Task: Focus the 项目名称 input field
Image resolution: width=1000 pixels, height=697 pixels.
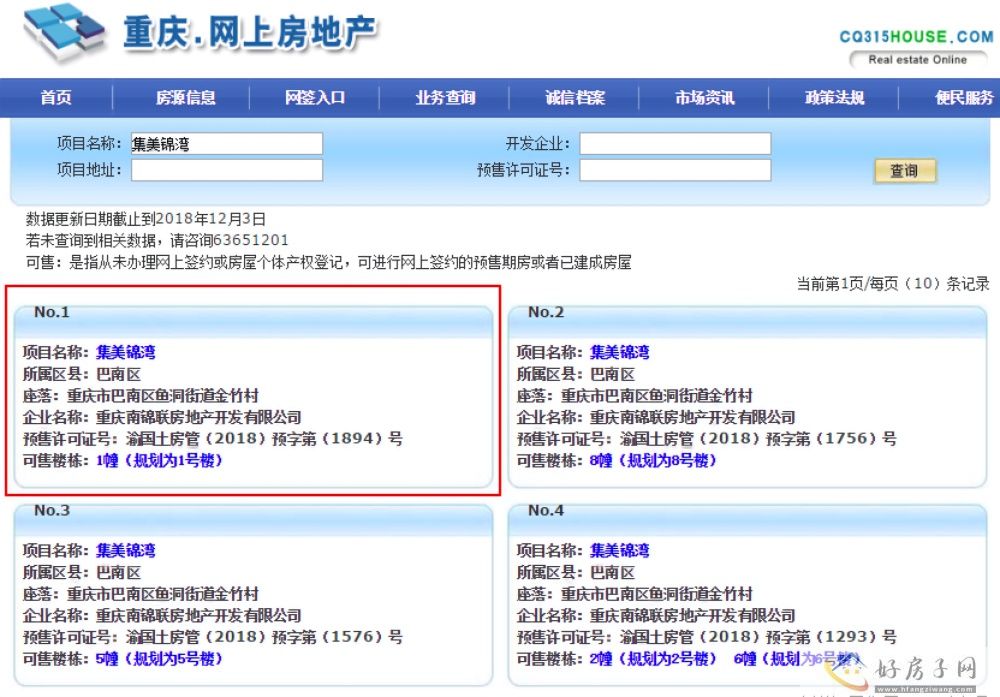Action: point(226,144)
